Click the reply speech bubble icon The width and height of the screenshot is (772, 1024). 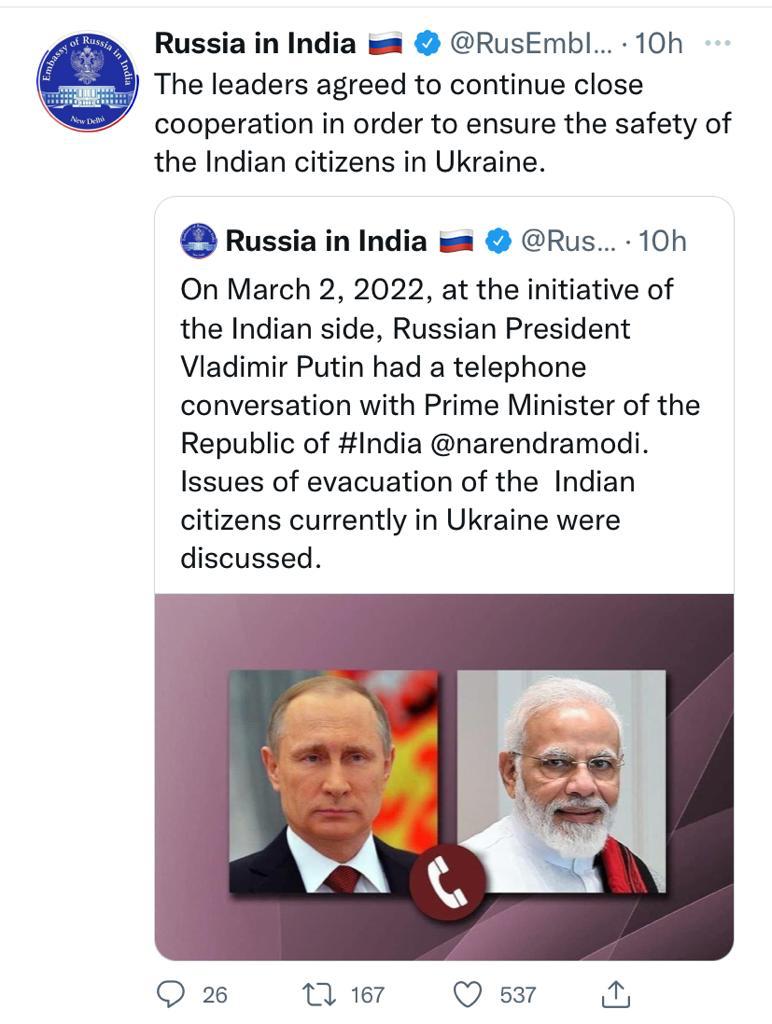pyautogui.click(x=173, y=994)
